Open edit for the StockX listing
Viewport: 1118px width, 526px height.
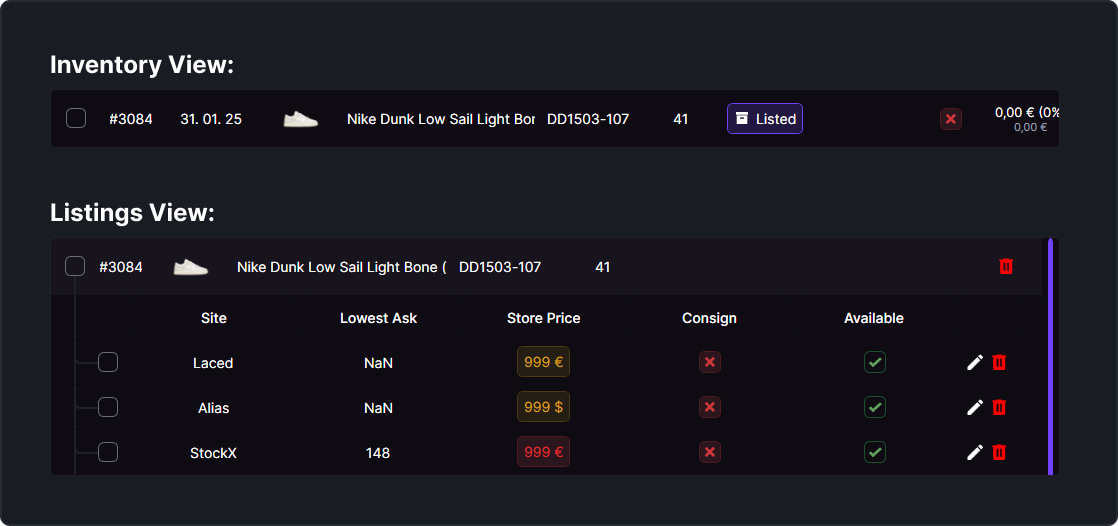click(975, 452)
